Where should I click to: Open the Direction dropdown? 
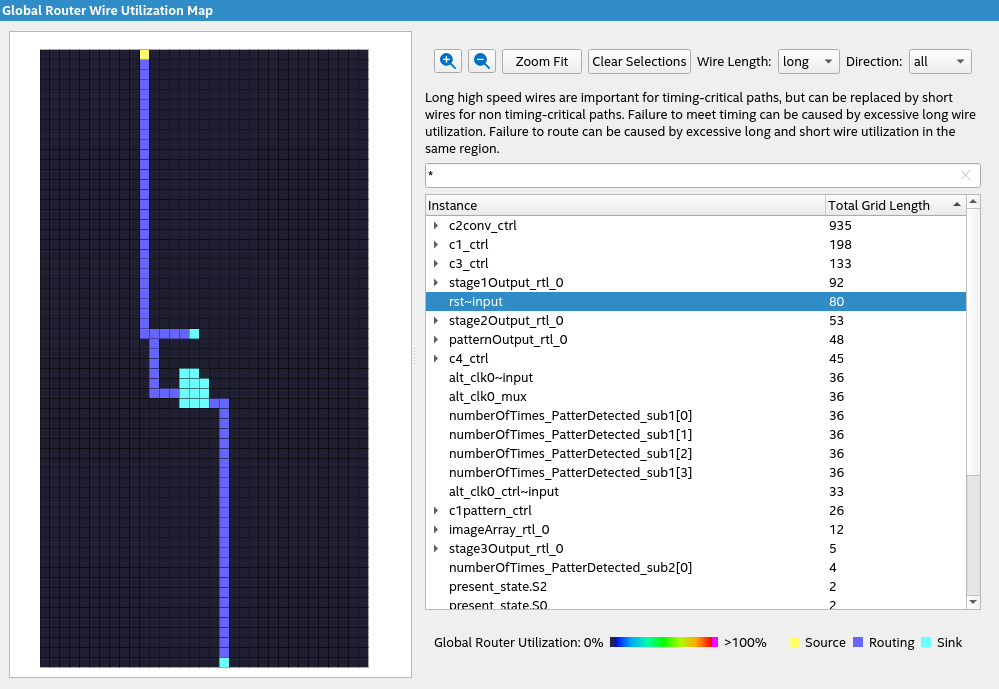(x=939, y=61)
